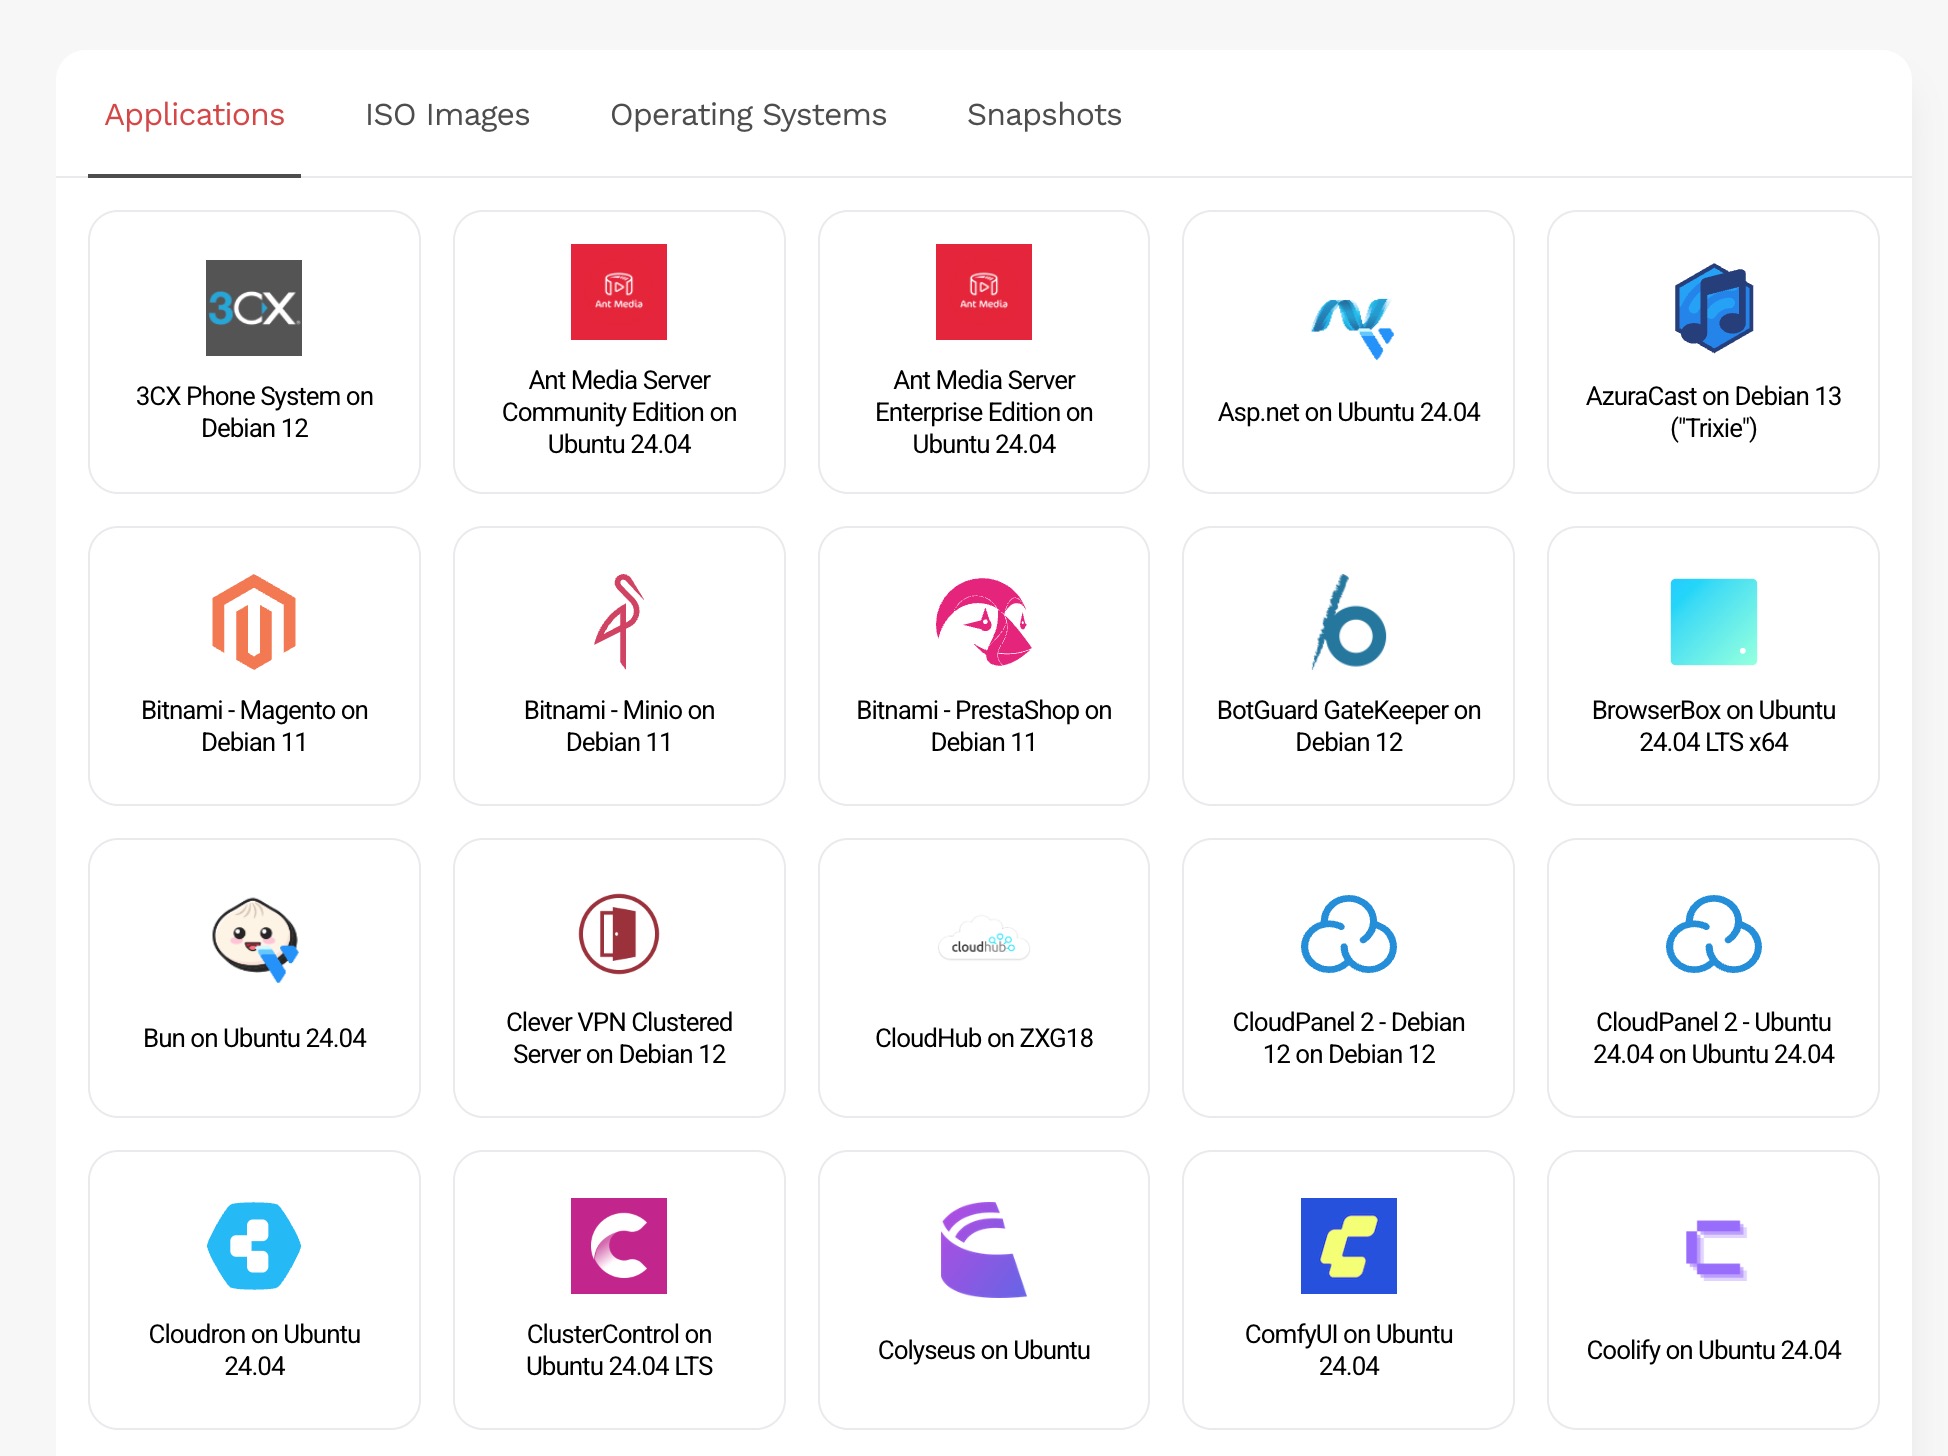The image size is (1948, 1456).
Task: Click the Bitnami Magento orange logo
Action: click(254, 621)
